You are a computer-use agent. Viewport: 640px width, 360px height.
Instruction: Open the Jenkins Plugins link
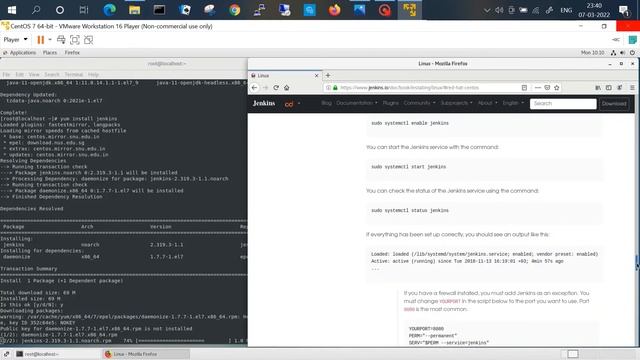(x=391, y=103)
